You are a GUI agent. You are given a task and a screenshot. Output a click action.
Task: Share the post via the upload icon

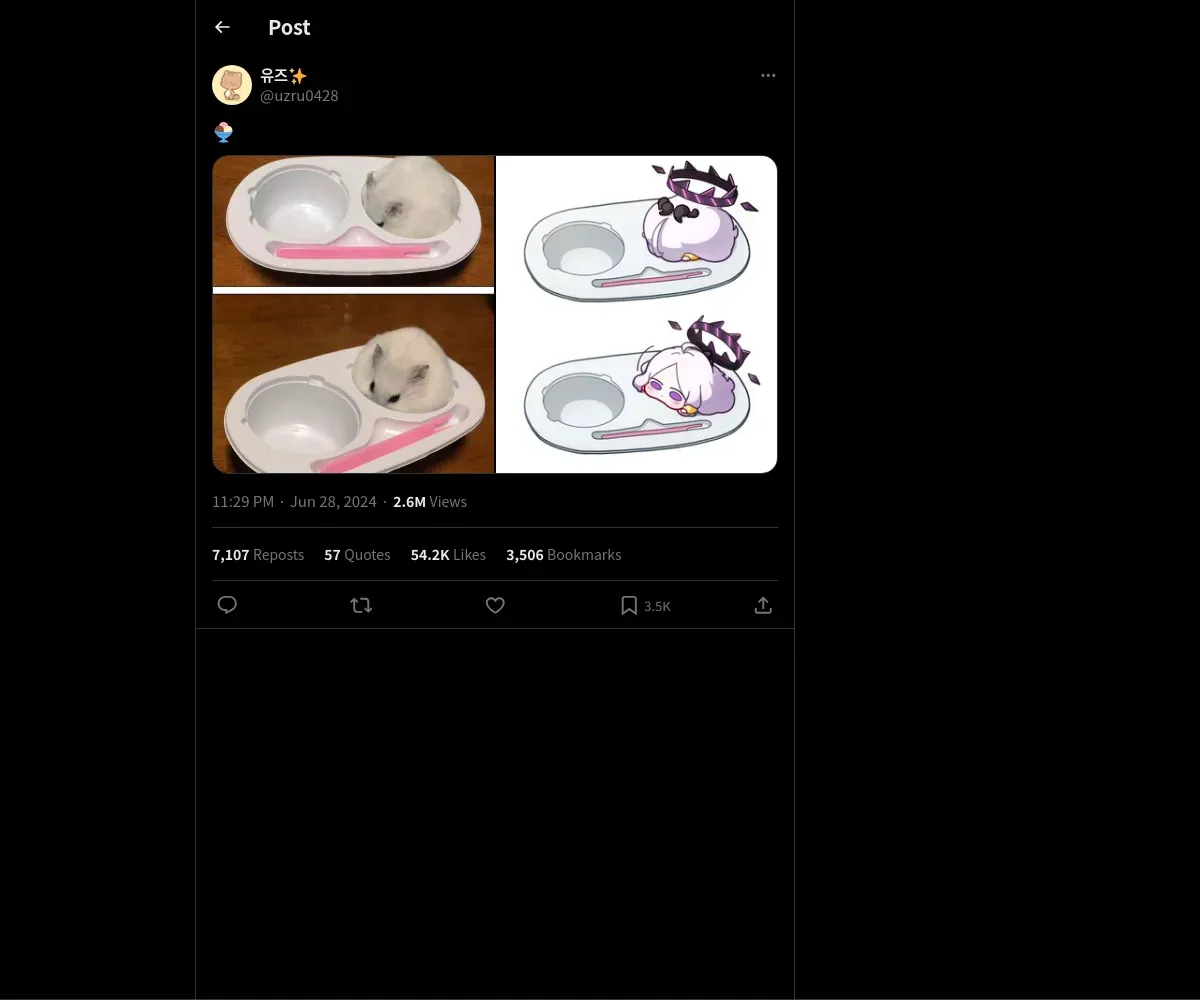pyautogui.click(x=763, y=605)
